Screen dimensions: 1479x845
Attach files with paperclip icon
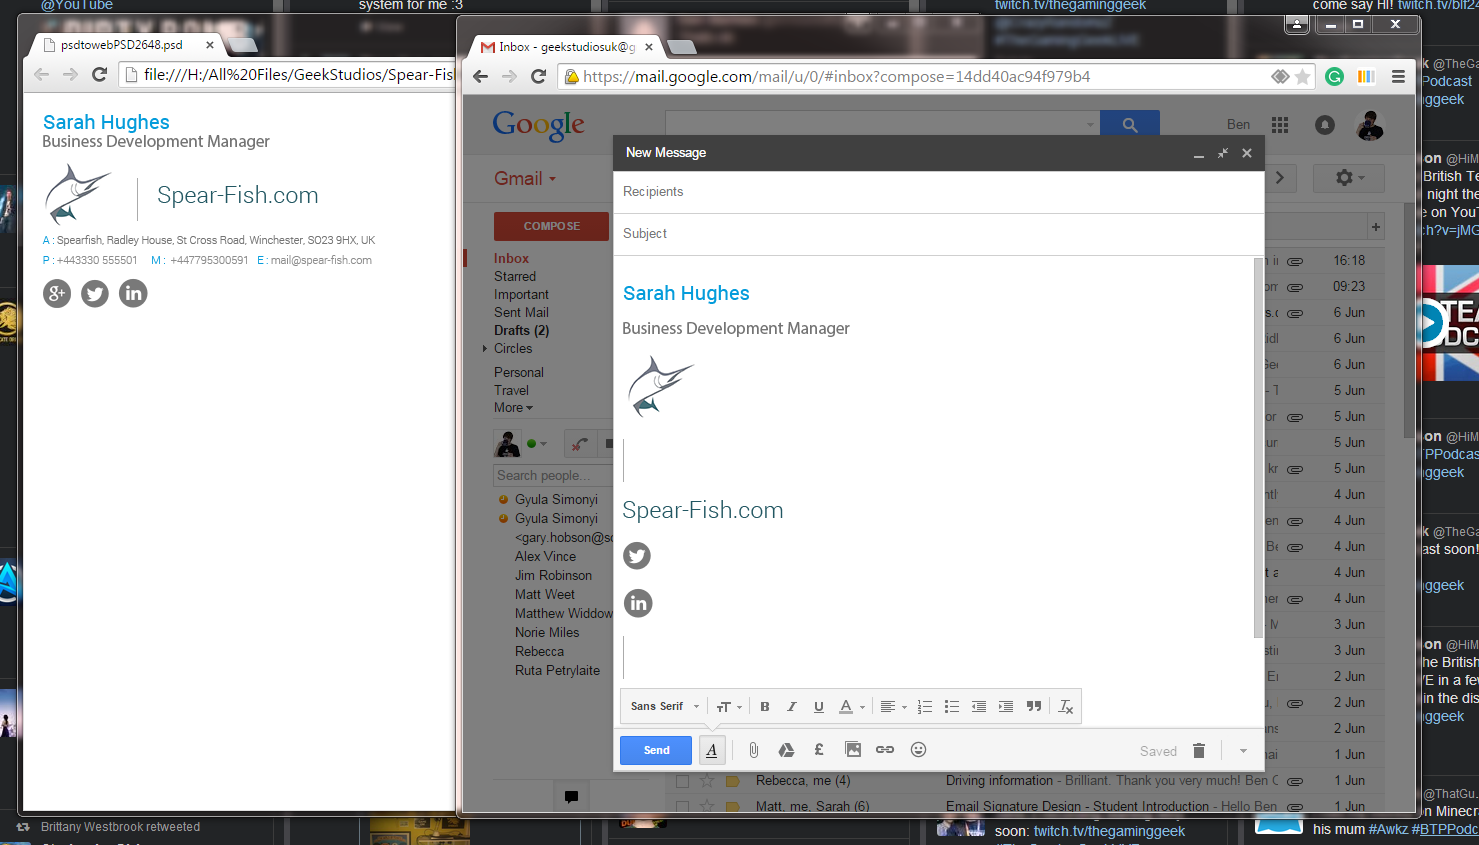[x=754, y=750]
